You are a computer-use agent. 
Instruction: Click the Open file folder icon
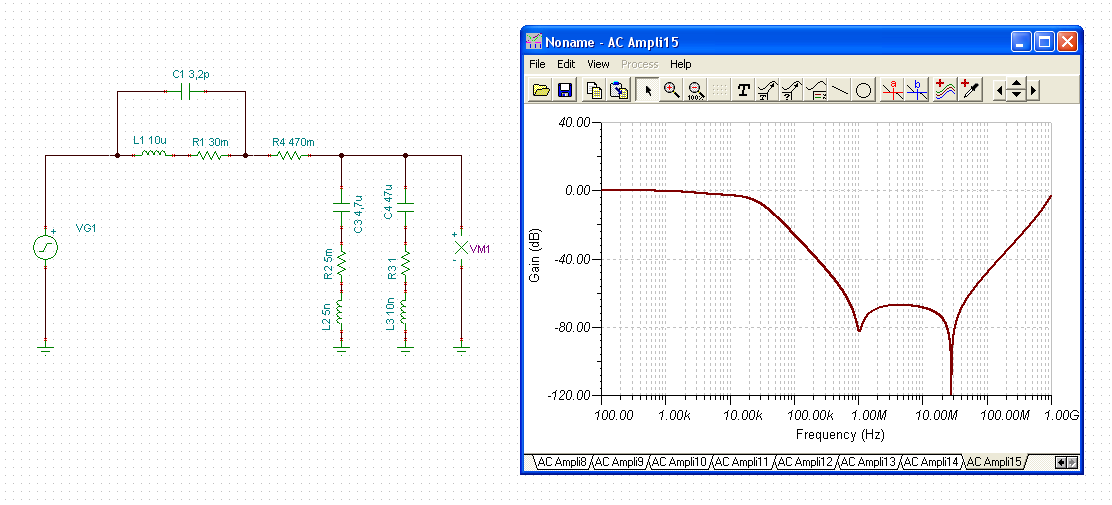[x=541, y=90]
